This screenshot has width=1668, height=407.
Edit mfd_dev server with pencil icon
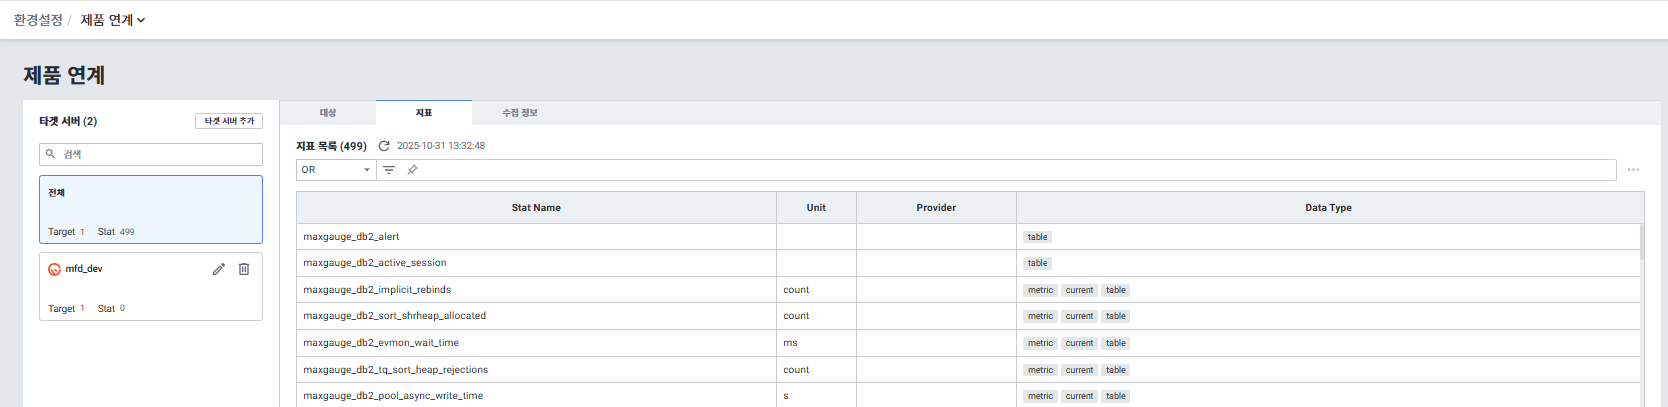(x=219, y=269)
